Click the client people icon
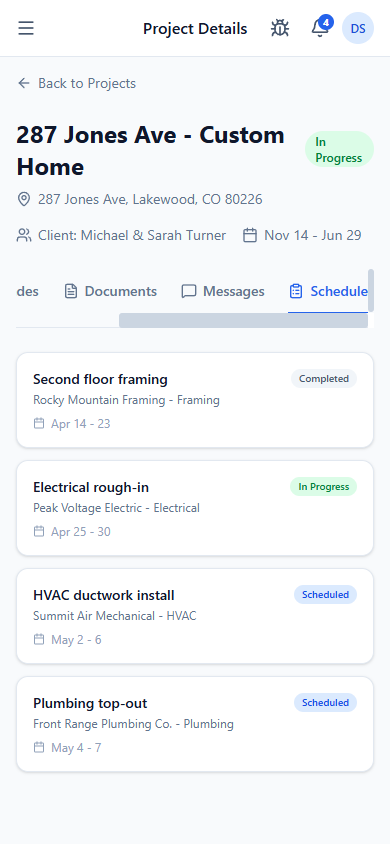Image resolution: width=390 pixels, height=844 pixels. click(24, 235)
